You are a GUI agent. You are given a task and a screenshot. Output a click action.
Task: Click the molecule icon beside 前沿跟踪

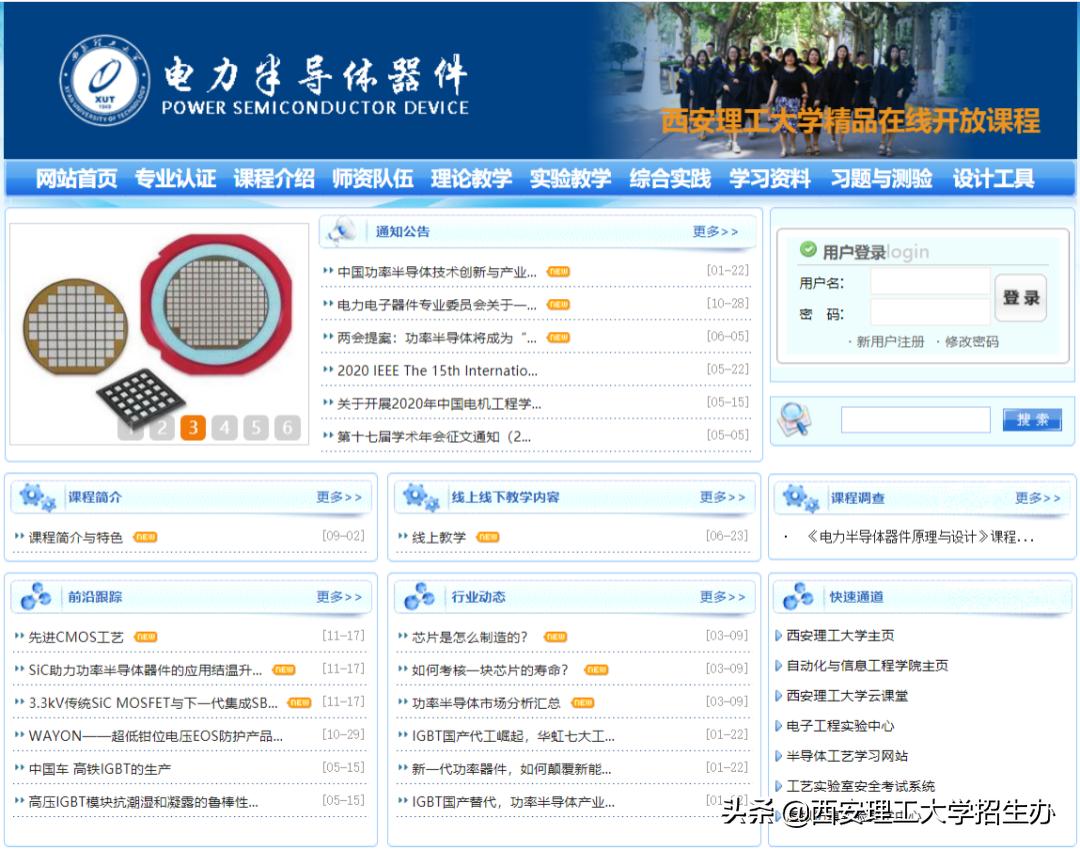pos(33,596)
